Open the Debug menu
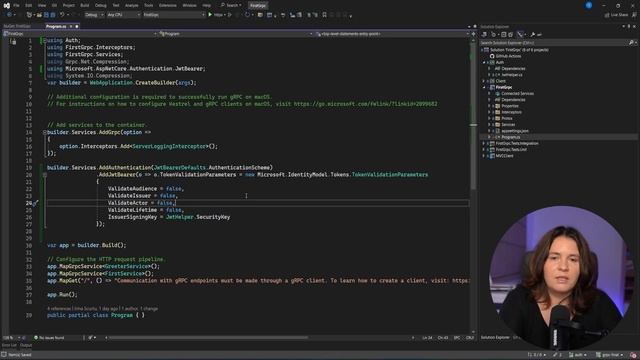 point(100,5)
